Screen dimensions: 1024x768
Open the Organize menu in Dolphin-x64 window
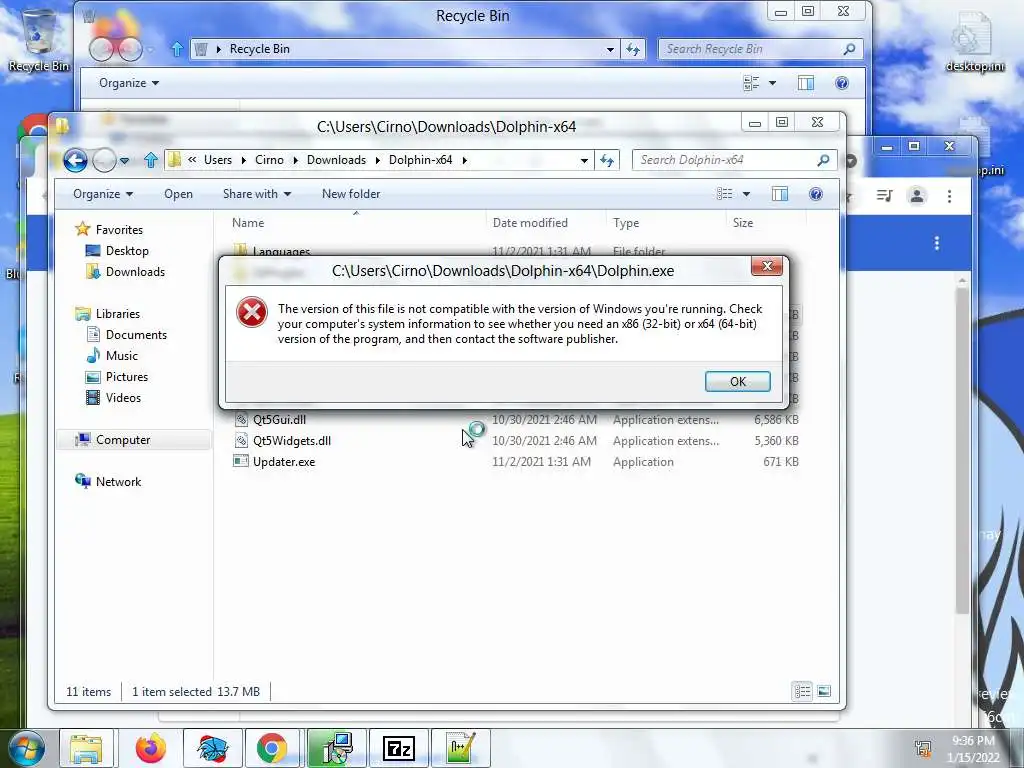point(103,194)
